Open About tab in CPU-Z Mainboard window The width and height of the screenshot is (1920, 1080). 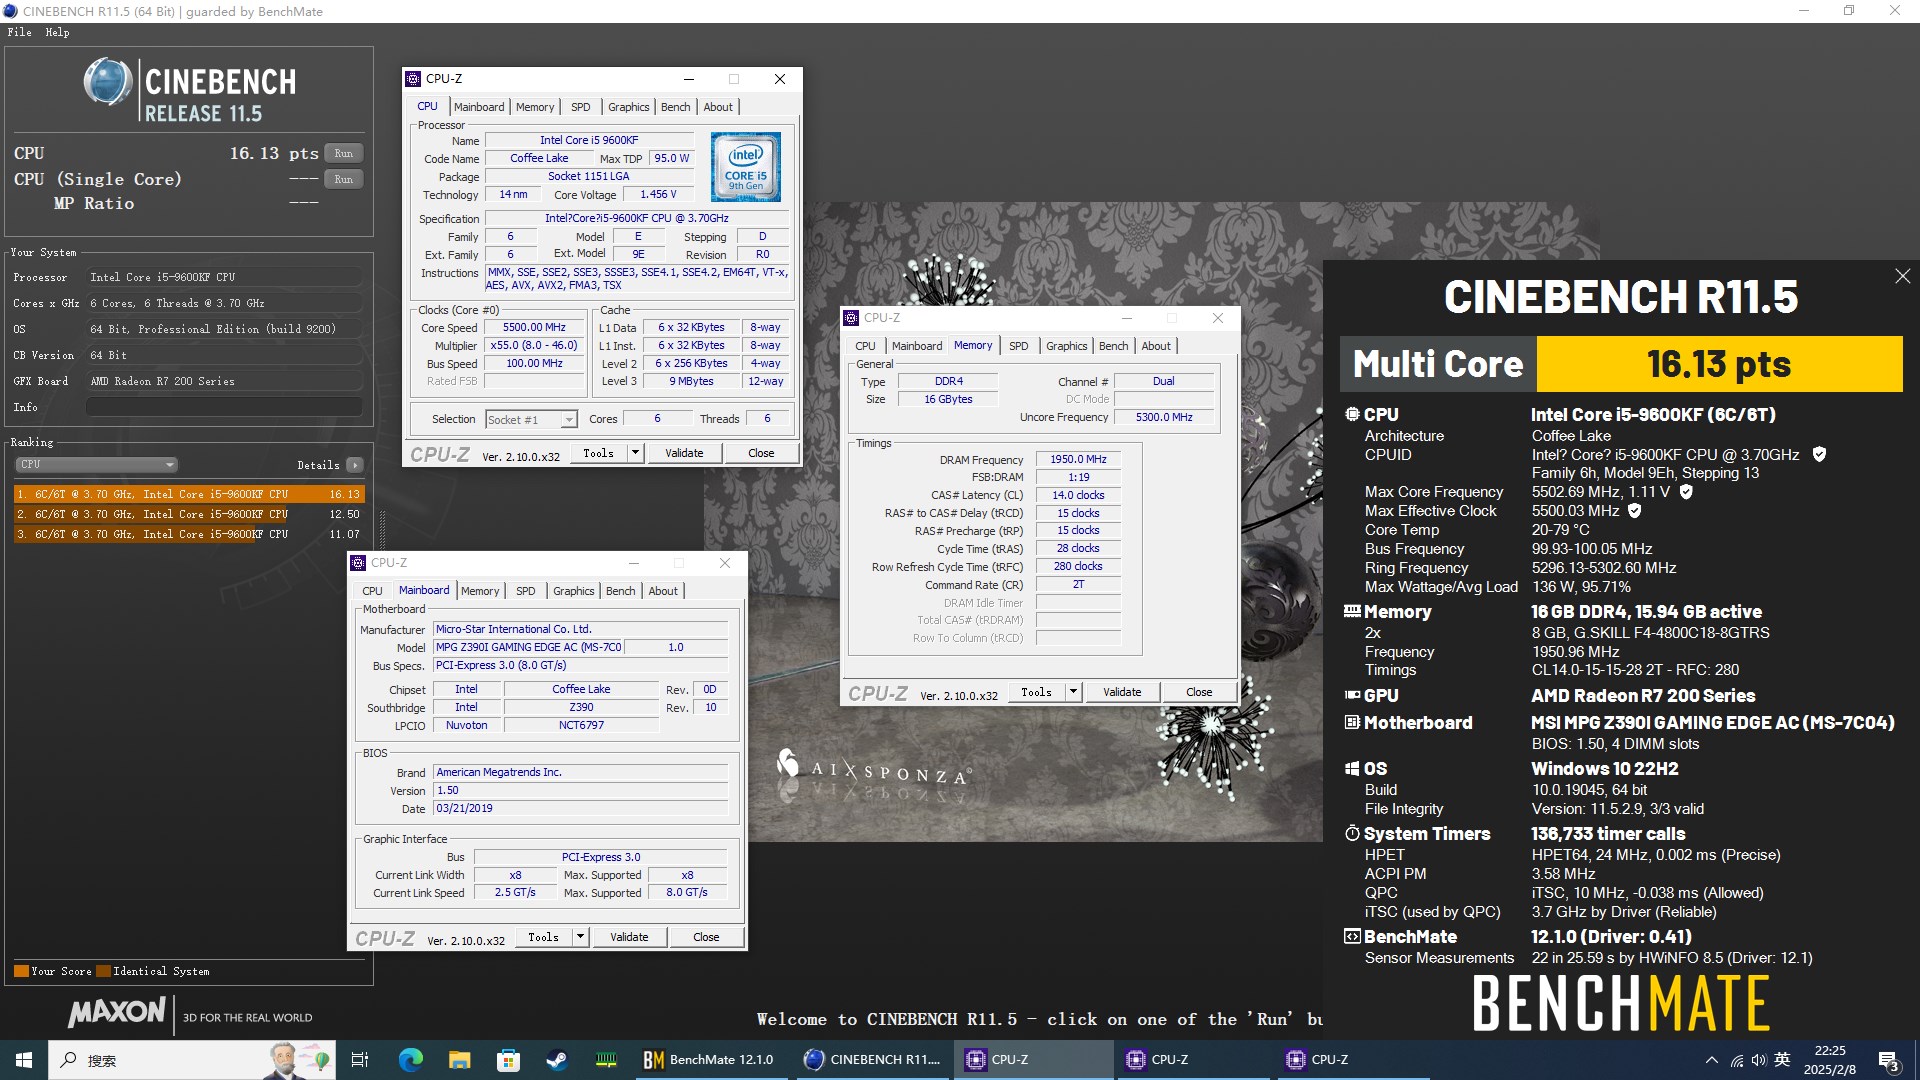663,591
